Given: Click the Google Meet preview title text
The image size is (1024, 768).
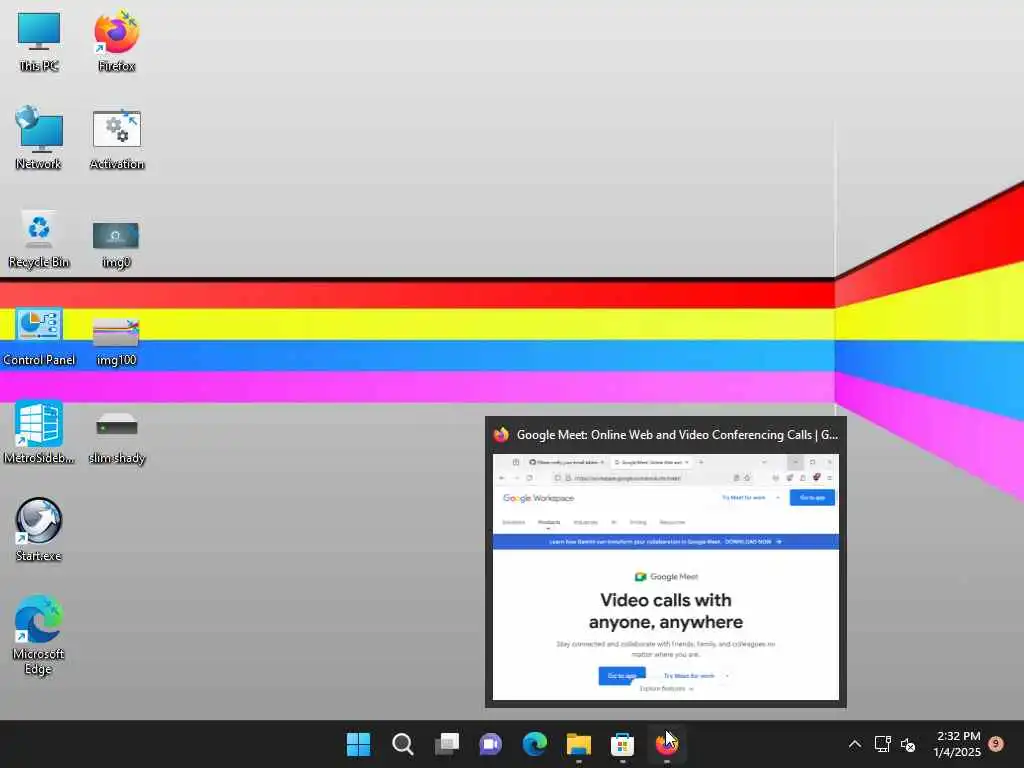Looking at the screenshot, I should click(x=677, y=435).
